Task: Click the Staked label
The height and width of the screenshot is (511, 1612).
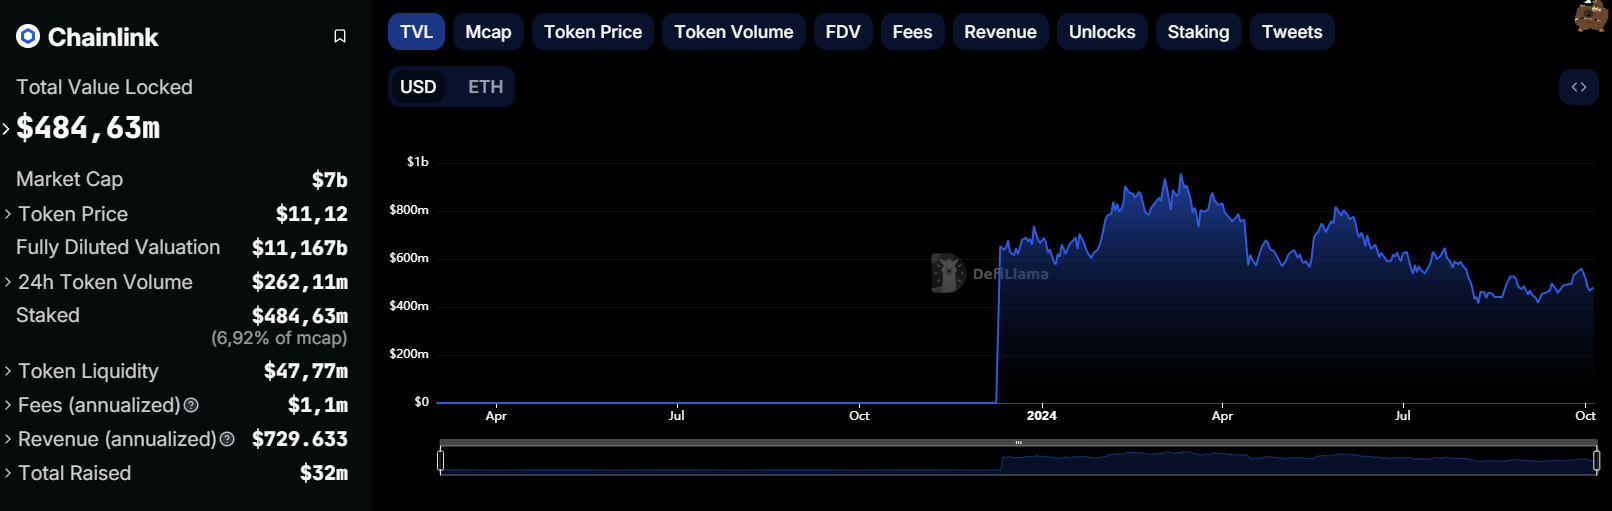Action: [48, 315]
